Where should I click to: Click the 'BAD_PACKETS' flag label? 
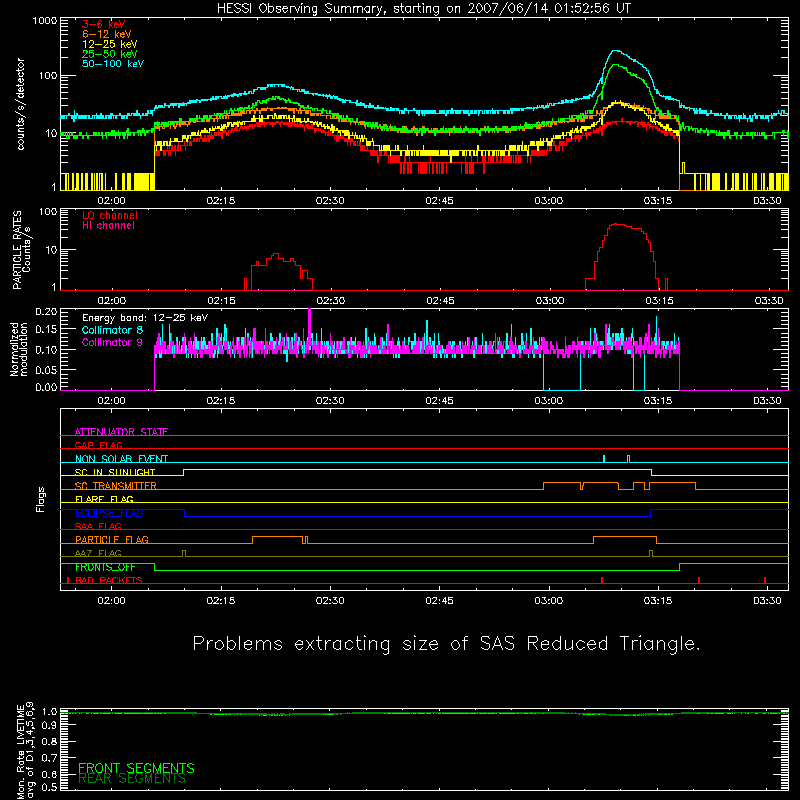[x=109, y=581]
